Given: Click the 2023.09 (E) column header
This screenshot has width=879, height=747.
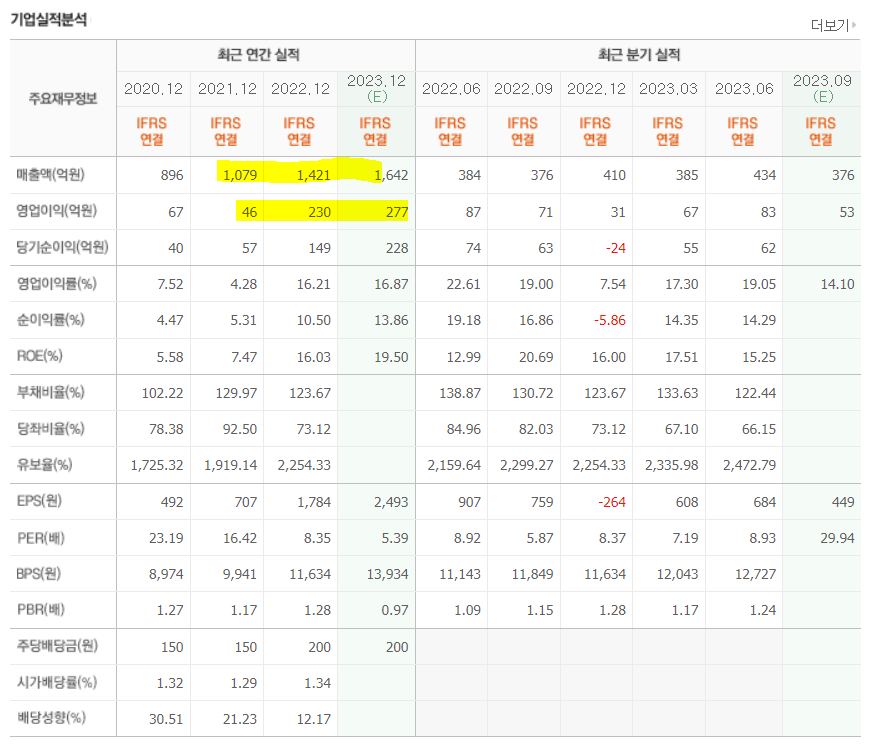Looking at the screenshot, I should pyautogui.click(x=822, y=89).
